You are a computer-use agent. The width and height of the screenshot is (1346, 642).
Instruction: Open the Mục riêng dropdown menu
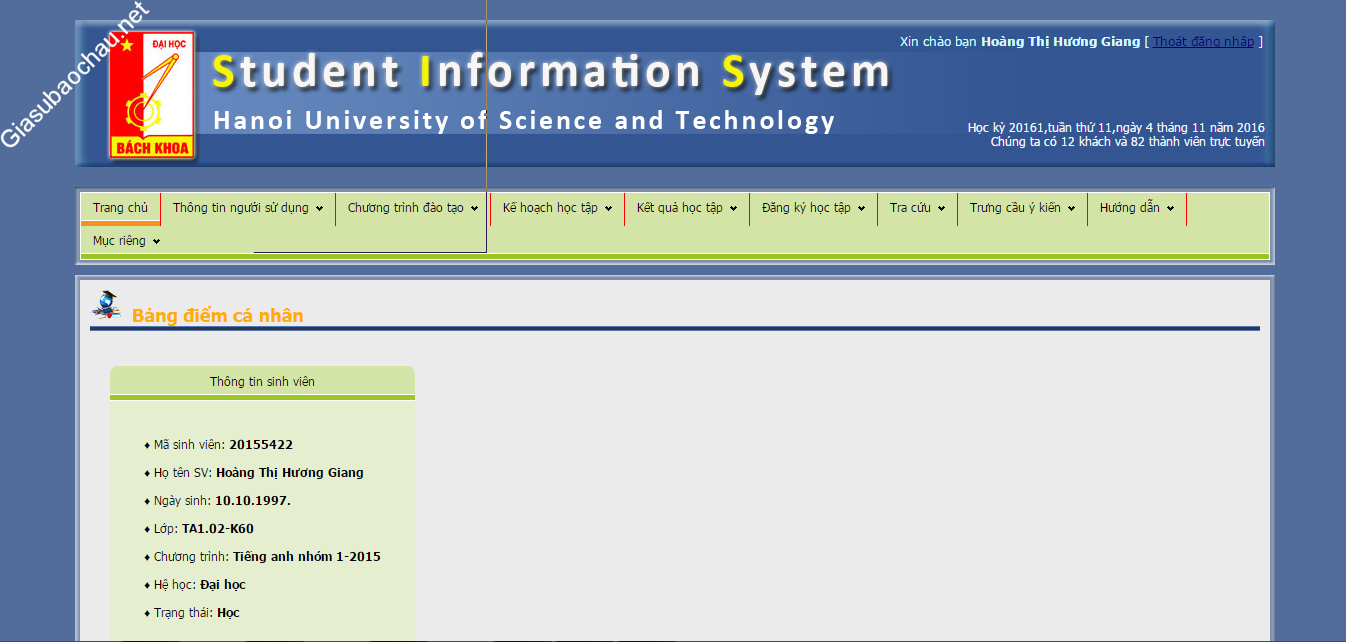coord(125,241)
